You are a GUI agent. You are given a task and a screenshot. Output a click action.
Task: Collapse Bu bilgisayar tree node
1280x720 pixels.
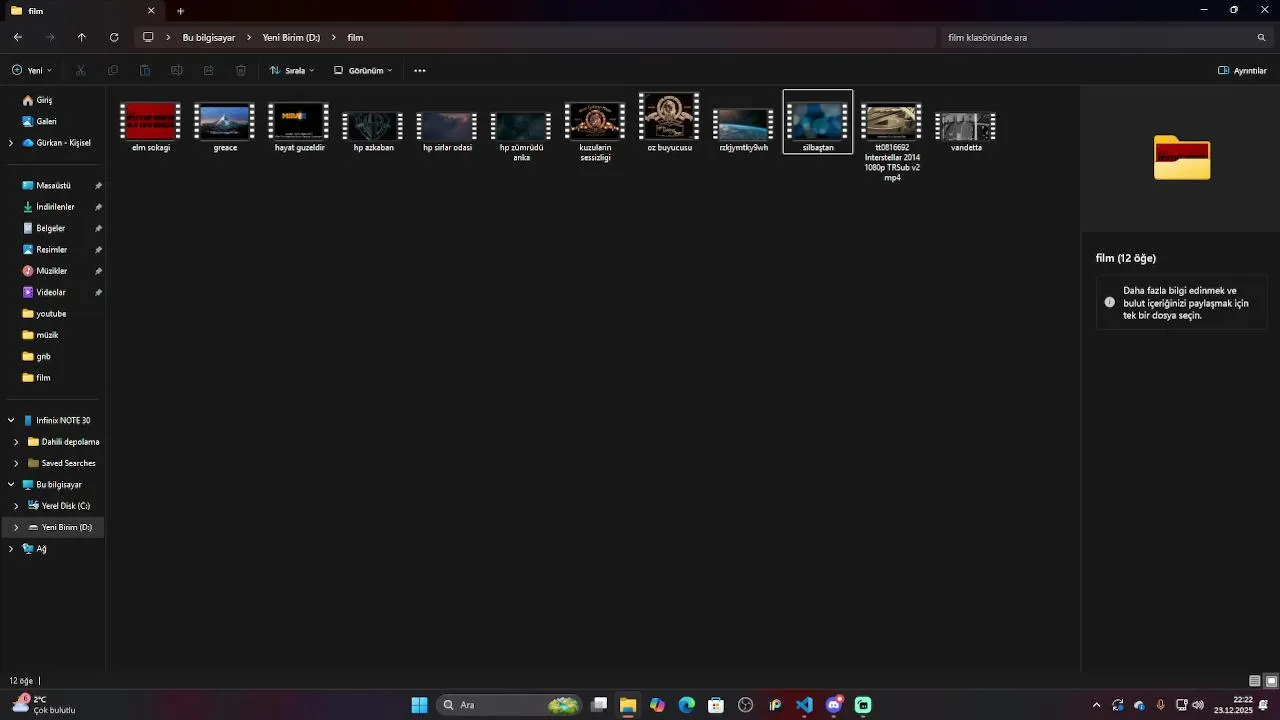click(x=11, y=485)
